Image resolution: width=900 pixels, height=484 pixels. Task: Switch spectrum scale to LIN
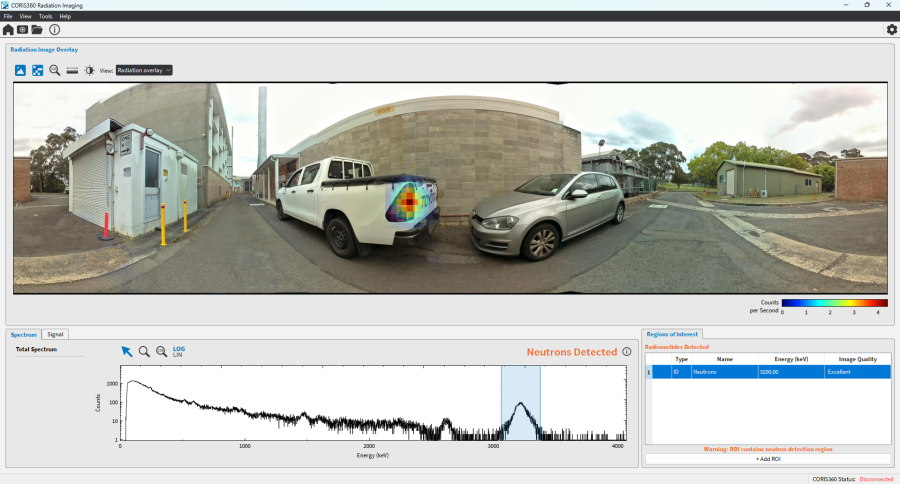tap(177, 355)
